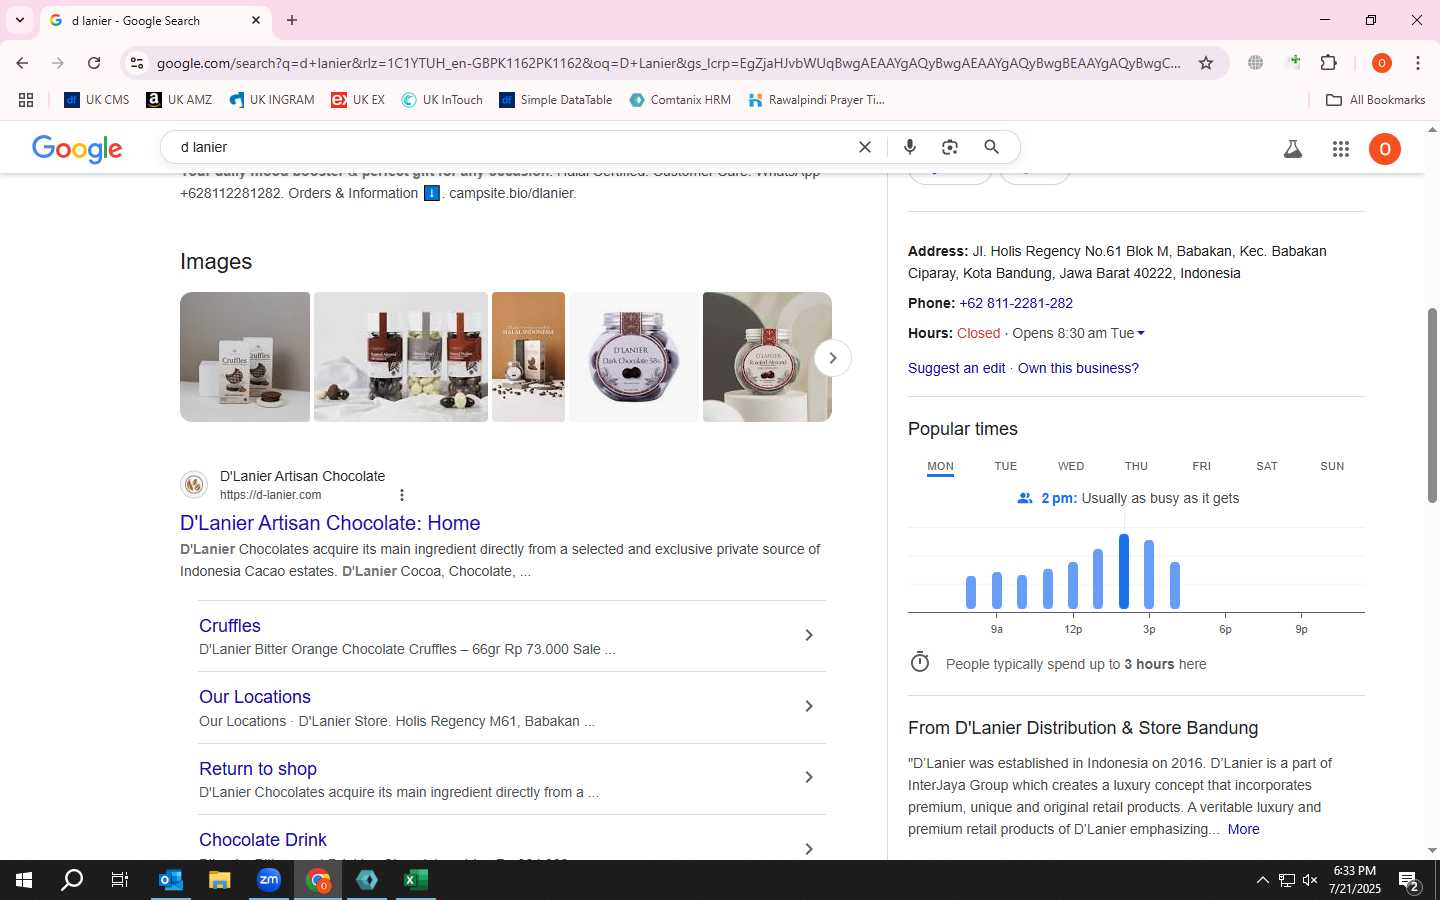
Task: Show next images with the carousel arrow
Action: pyautogui.click(x=832, y=358)
